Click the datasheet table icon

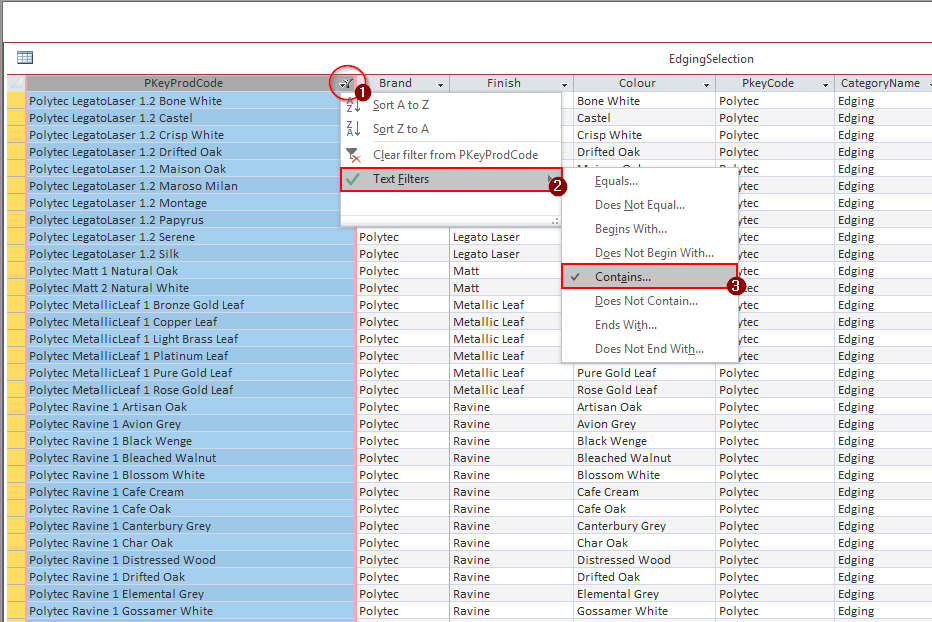pyautogui.click(x=25, y=58)
